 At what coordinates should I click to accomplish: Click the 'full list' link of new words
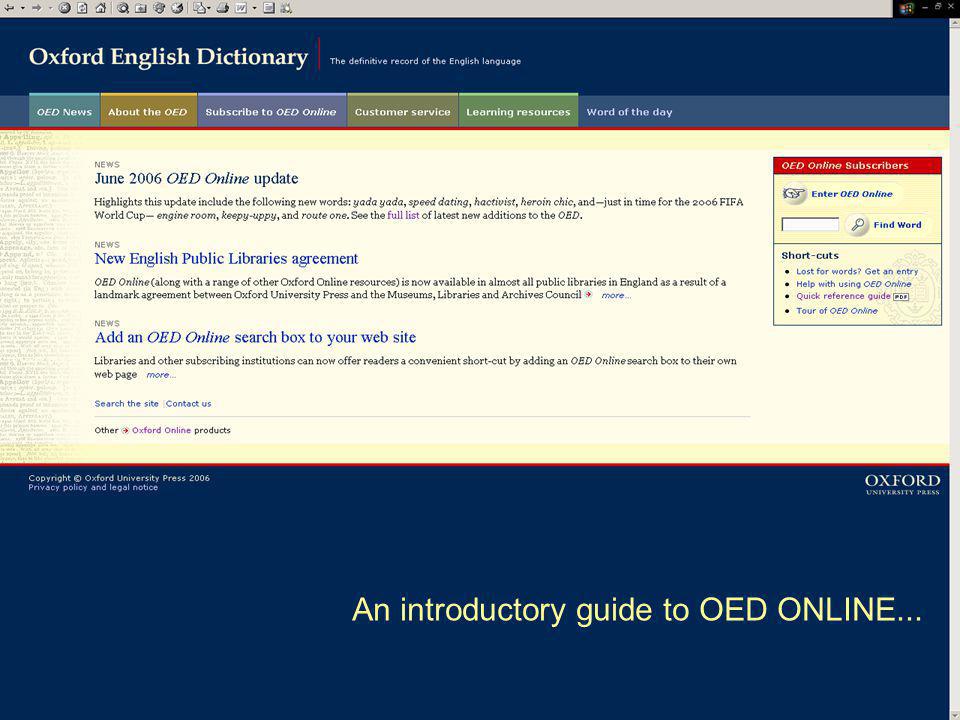coord(403,216)
